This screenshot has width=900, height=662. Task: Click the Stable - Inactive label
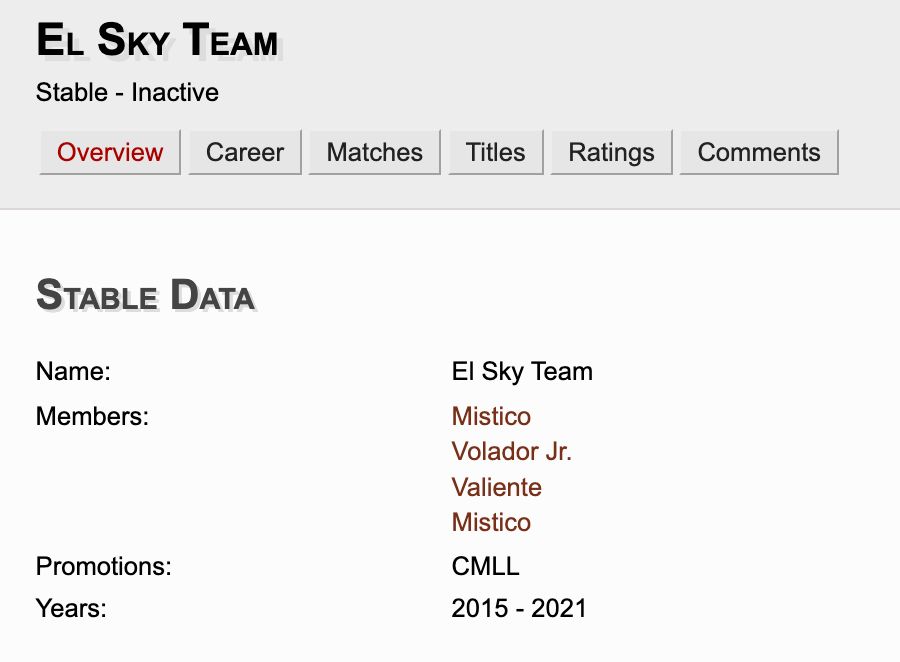click(126, 92)
